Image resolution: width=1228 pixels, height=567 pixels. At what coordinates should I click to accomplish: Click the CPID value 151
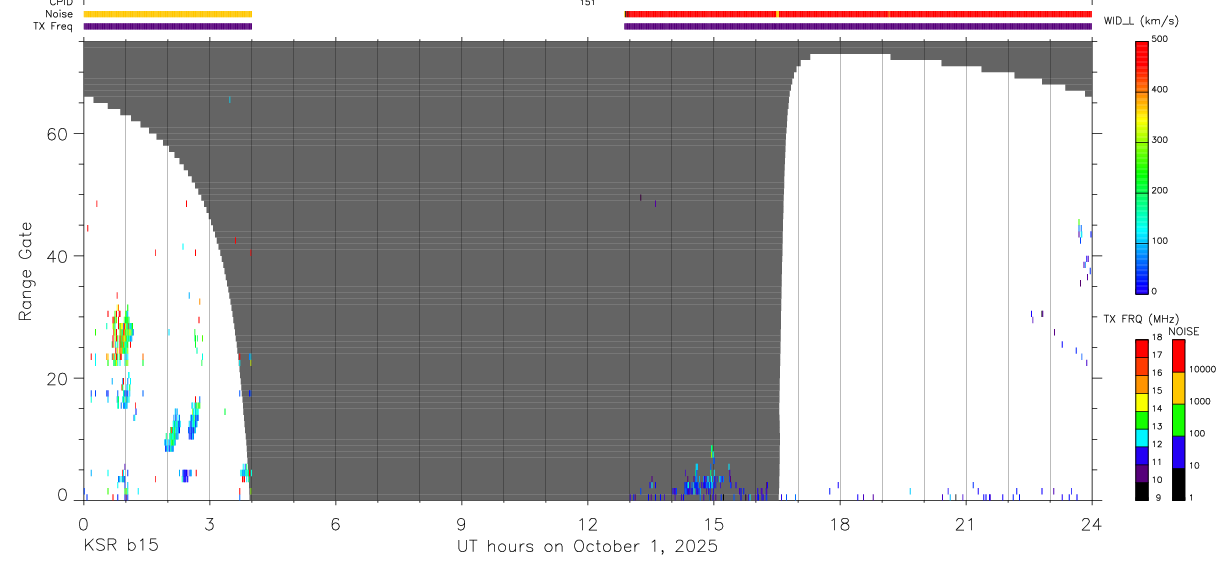tap(587, 3)
